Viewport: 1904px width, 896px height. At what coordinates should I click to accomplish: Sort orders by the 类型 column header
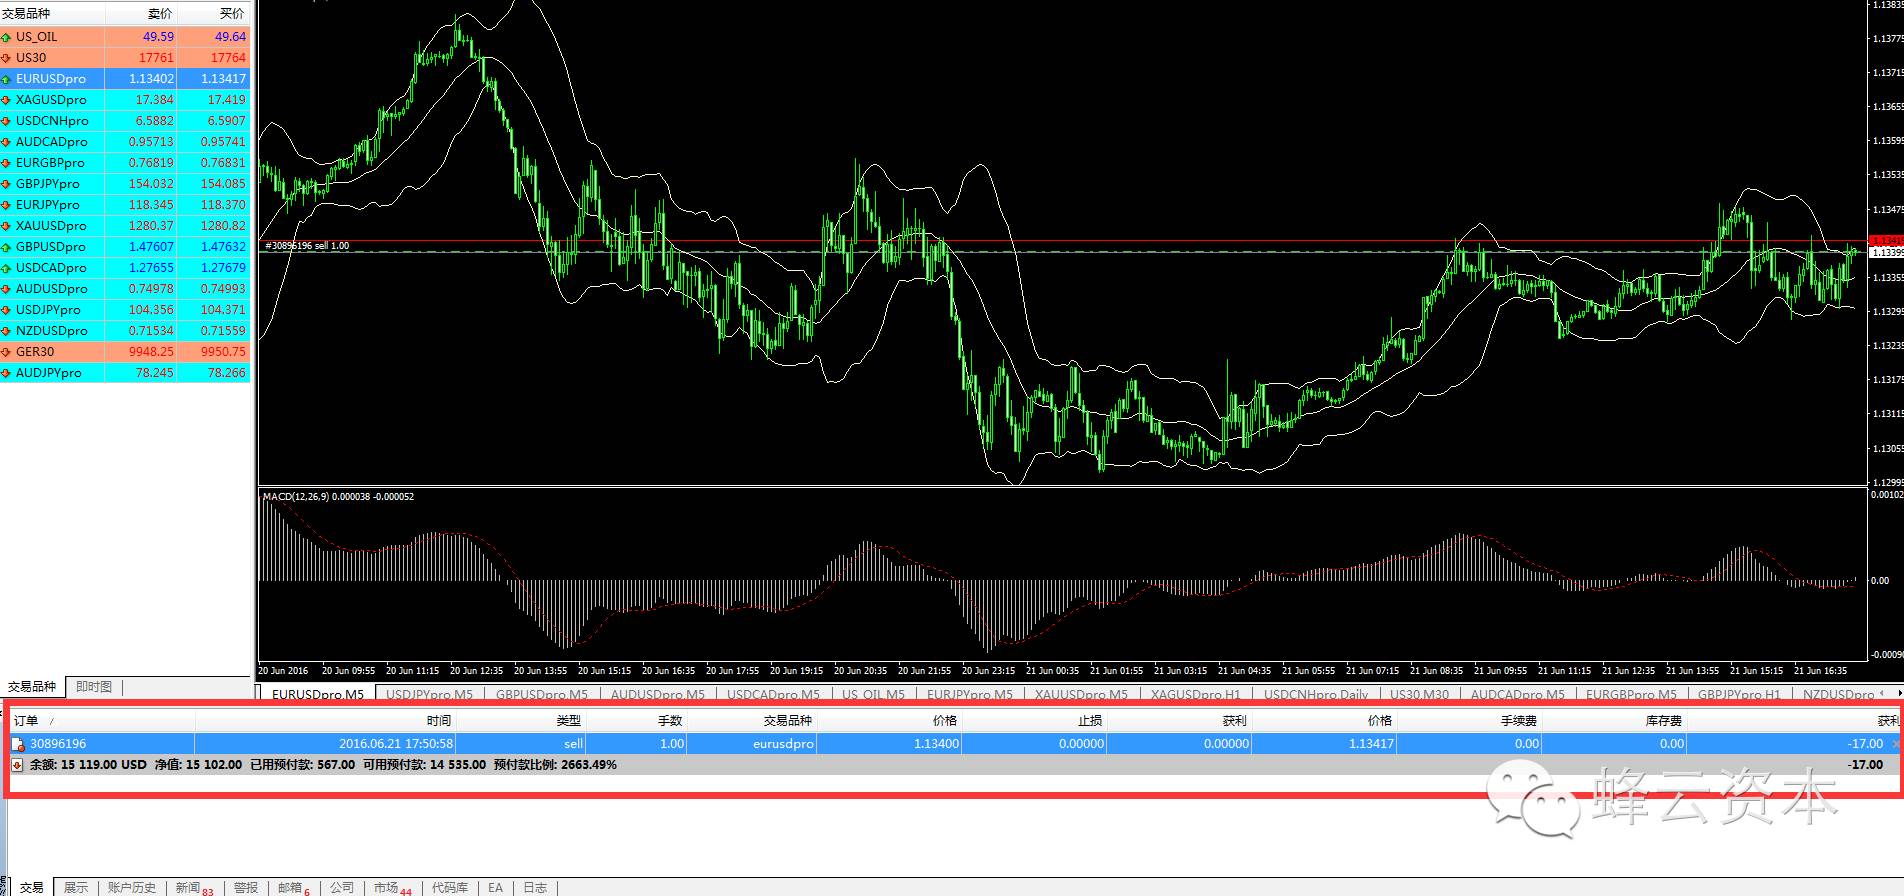pyautogui.click(x=521, y=721)
